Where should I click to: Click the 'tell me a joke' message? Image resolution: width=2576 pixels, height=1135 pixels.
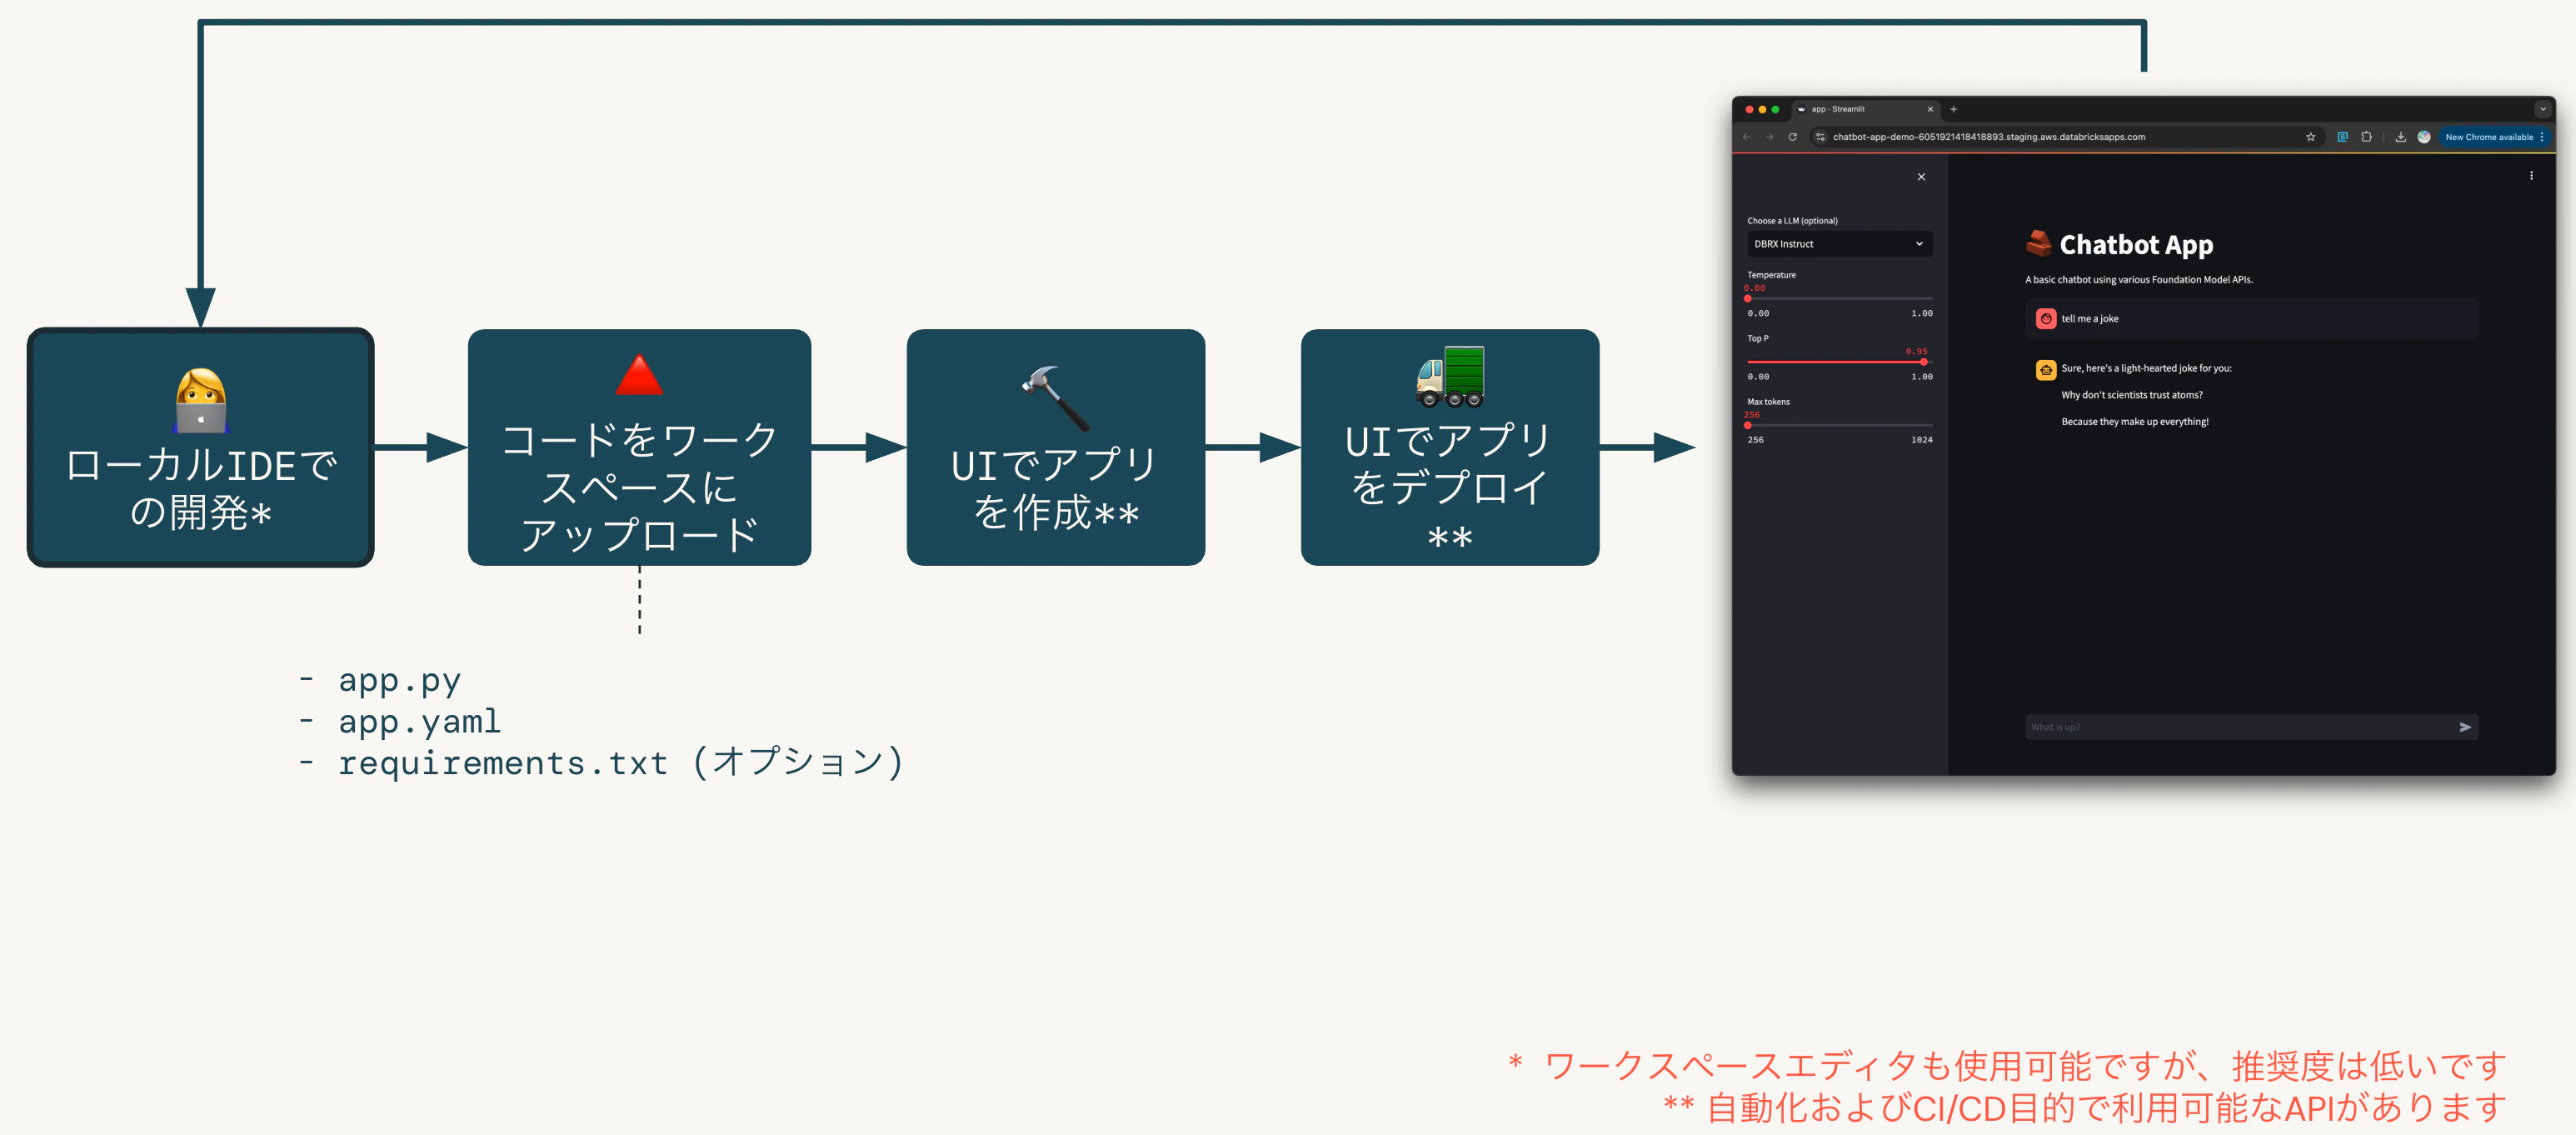coord(2089,319)
